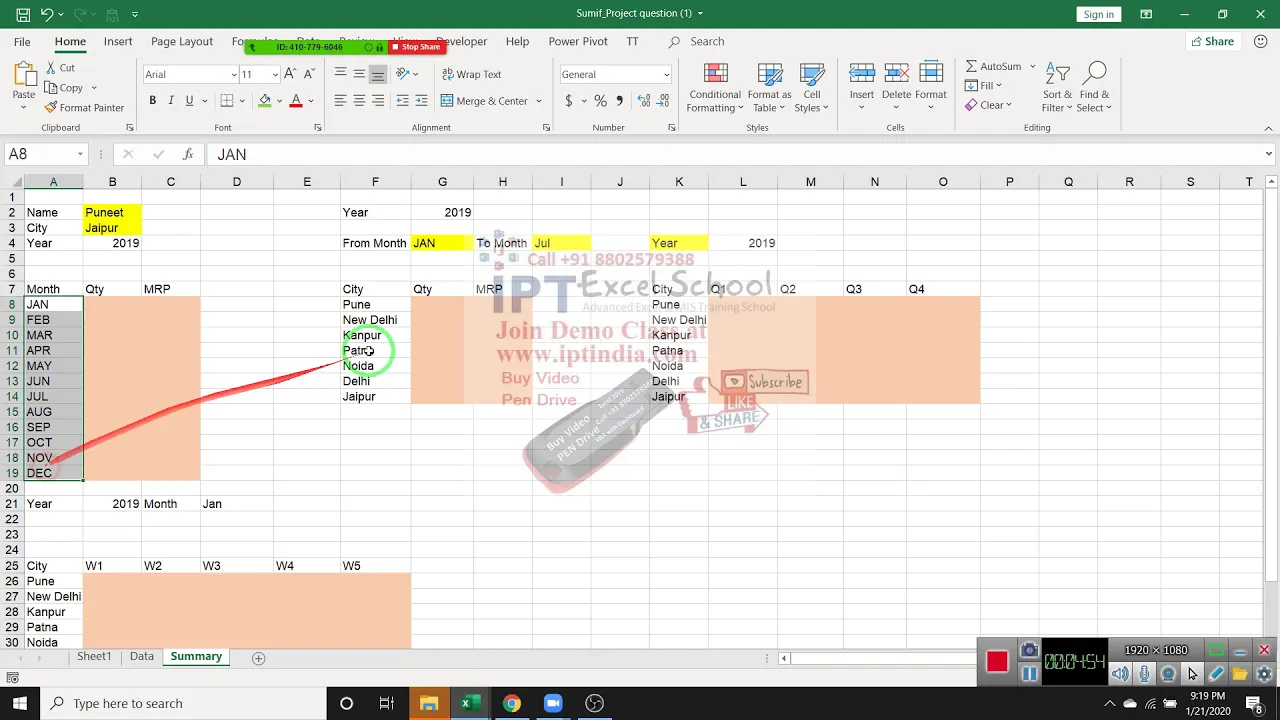Open the font size dropdown
Screen dimensions: 1280x720
click(275, 74)
